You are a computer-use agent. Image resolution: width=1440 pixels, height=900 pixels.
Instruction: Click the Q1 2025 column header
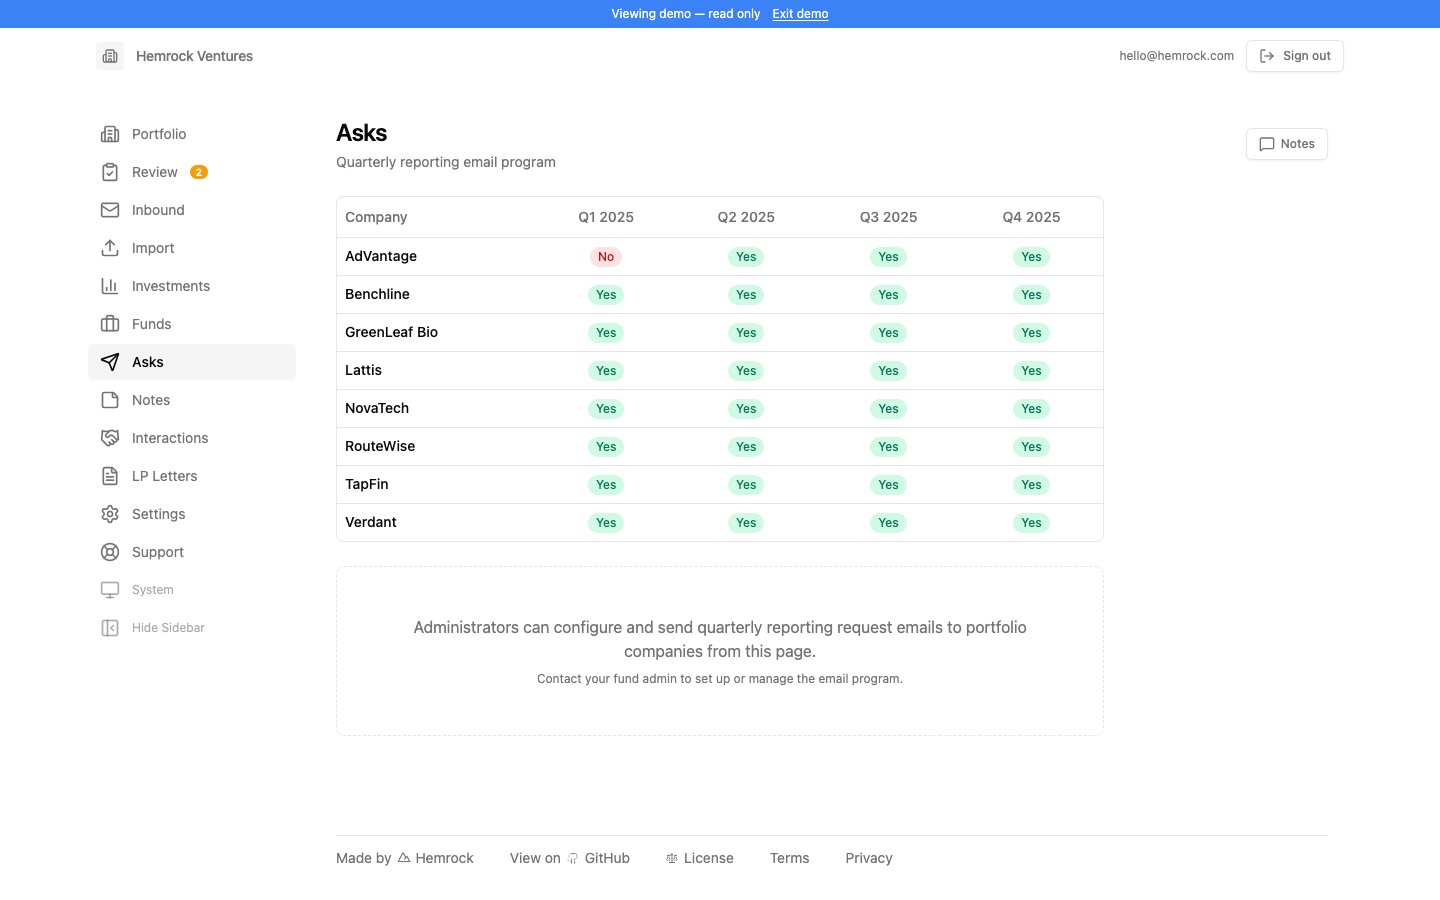coord(606,217)
